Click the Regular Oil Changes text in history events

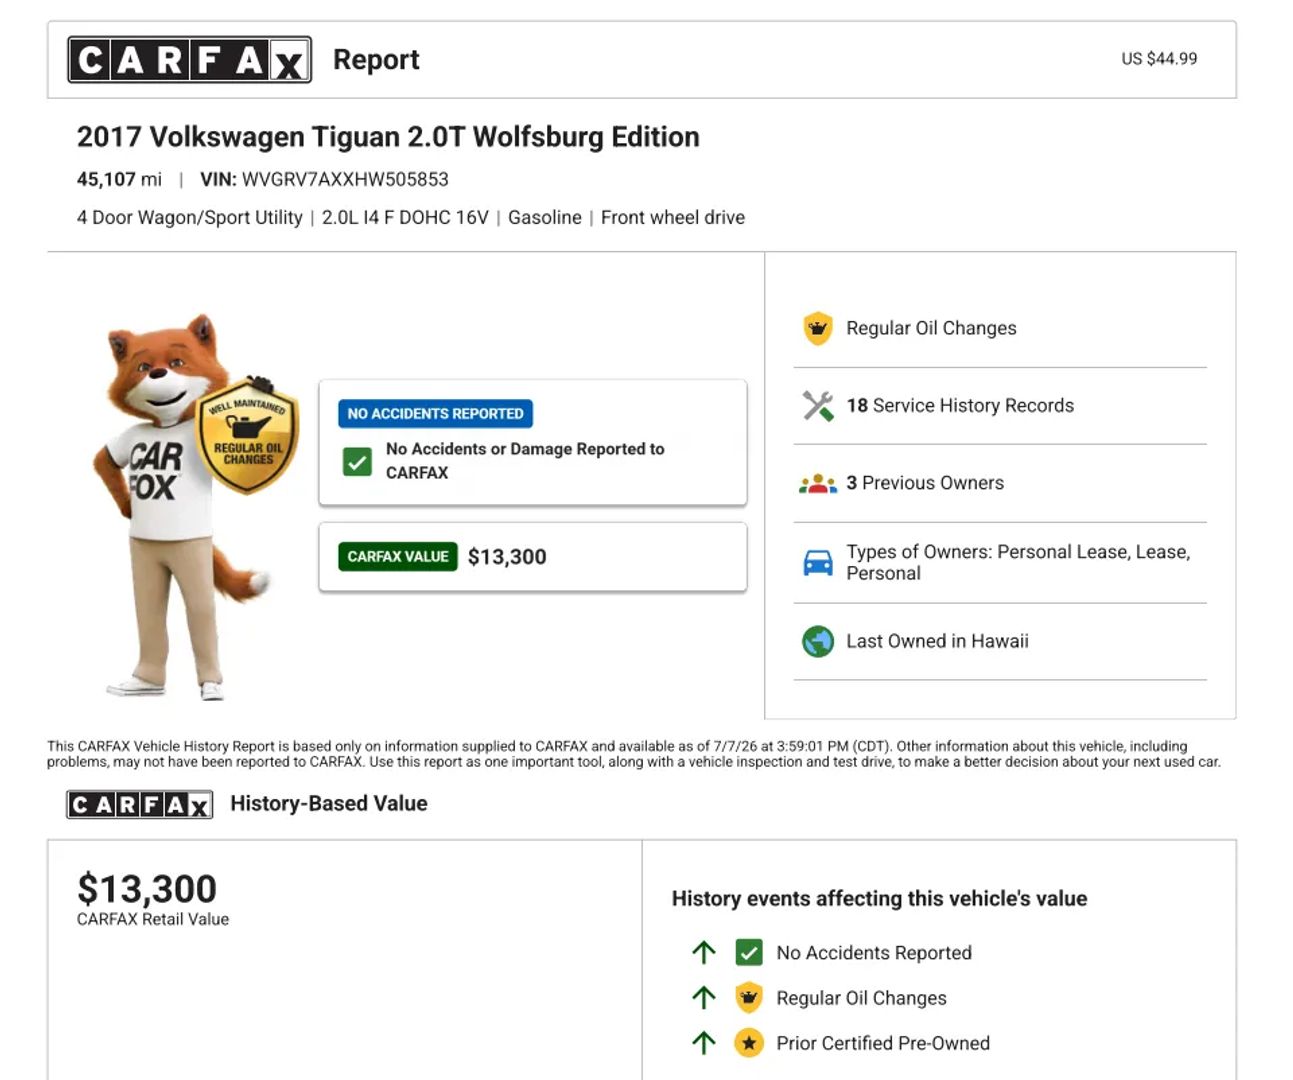[x=861, y=998]
